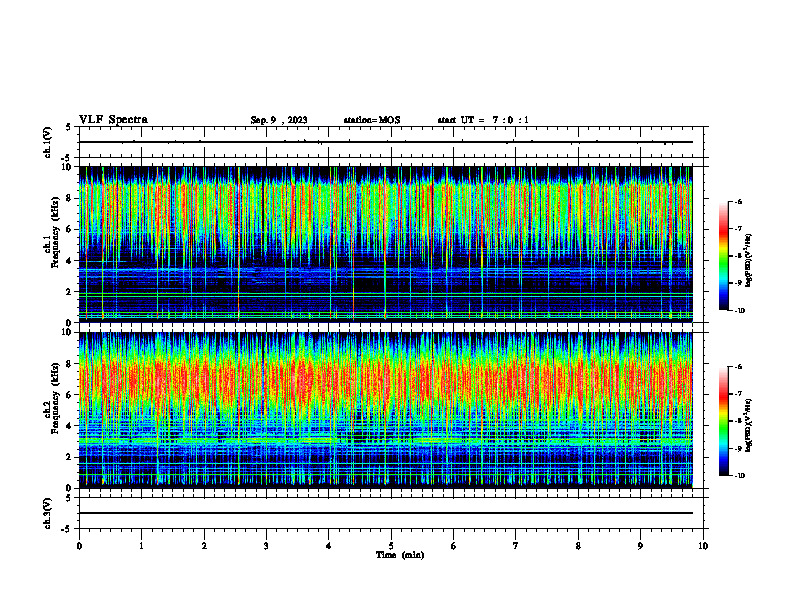This screenshot has width=792, height=612.
Task: Click the ch.1 voltage waveform trace
Action: 386,142
